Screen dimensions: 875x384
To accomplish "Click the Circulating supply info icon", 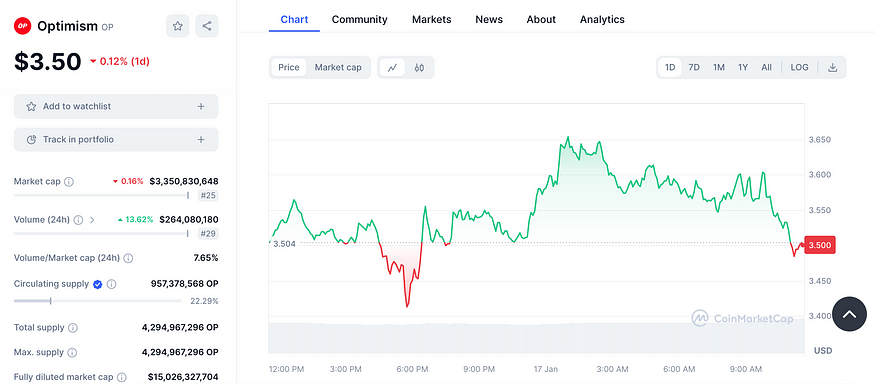I will 112,284.
